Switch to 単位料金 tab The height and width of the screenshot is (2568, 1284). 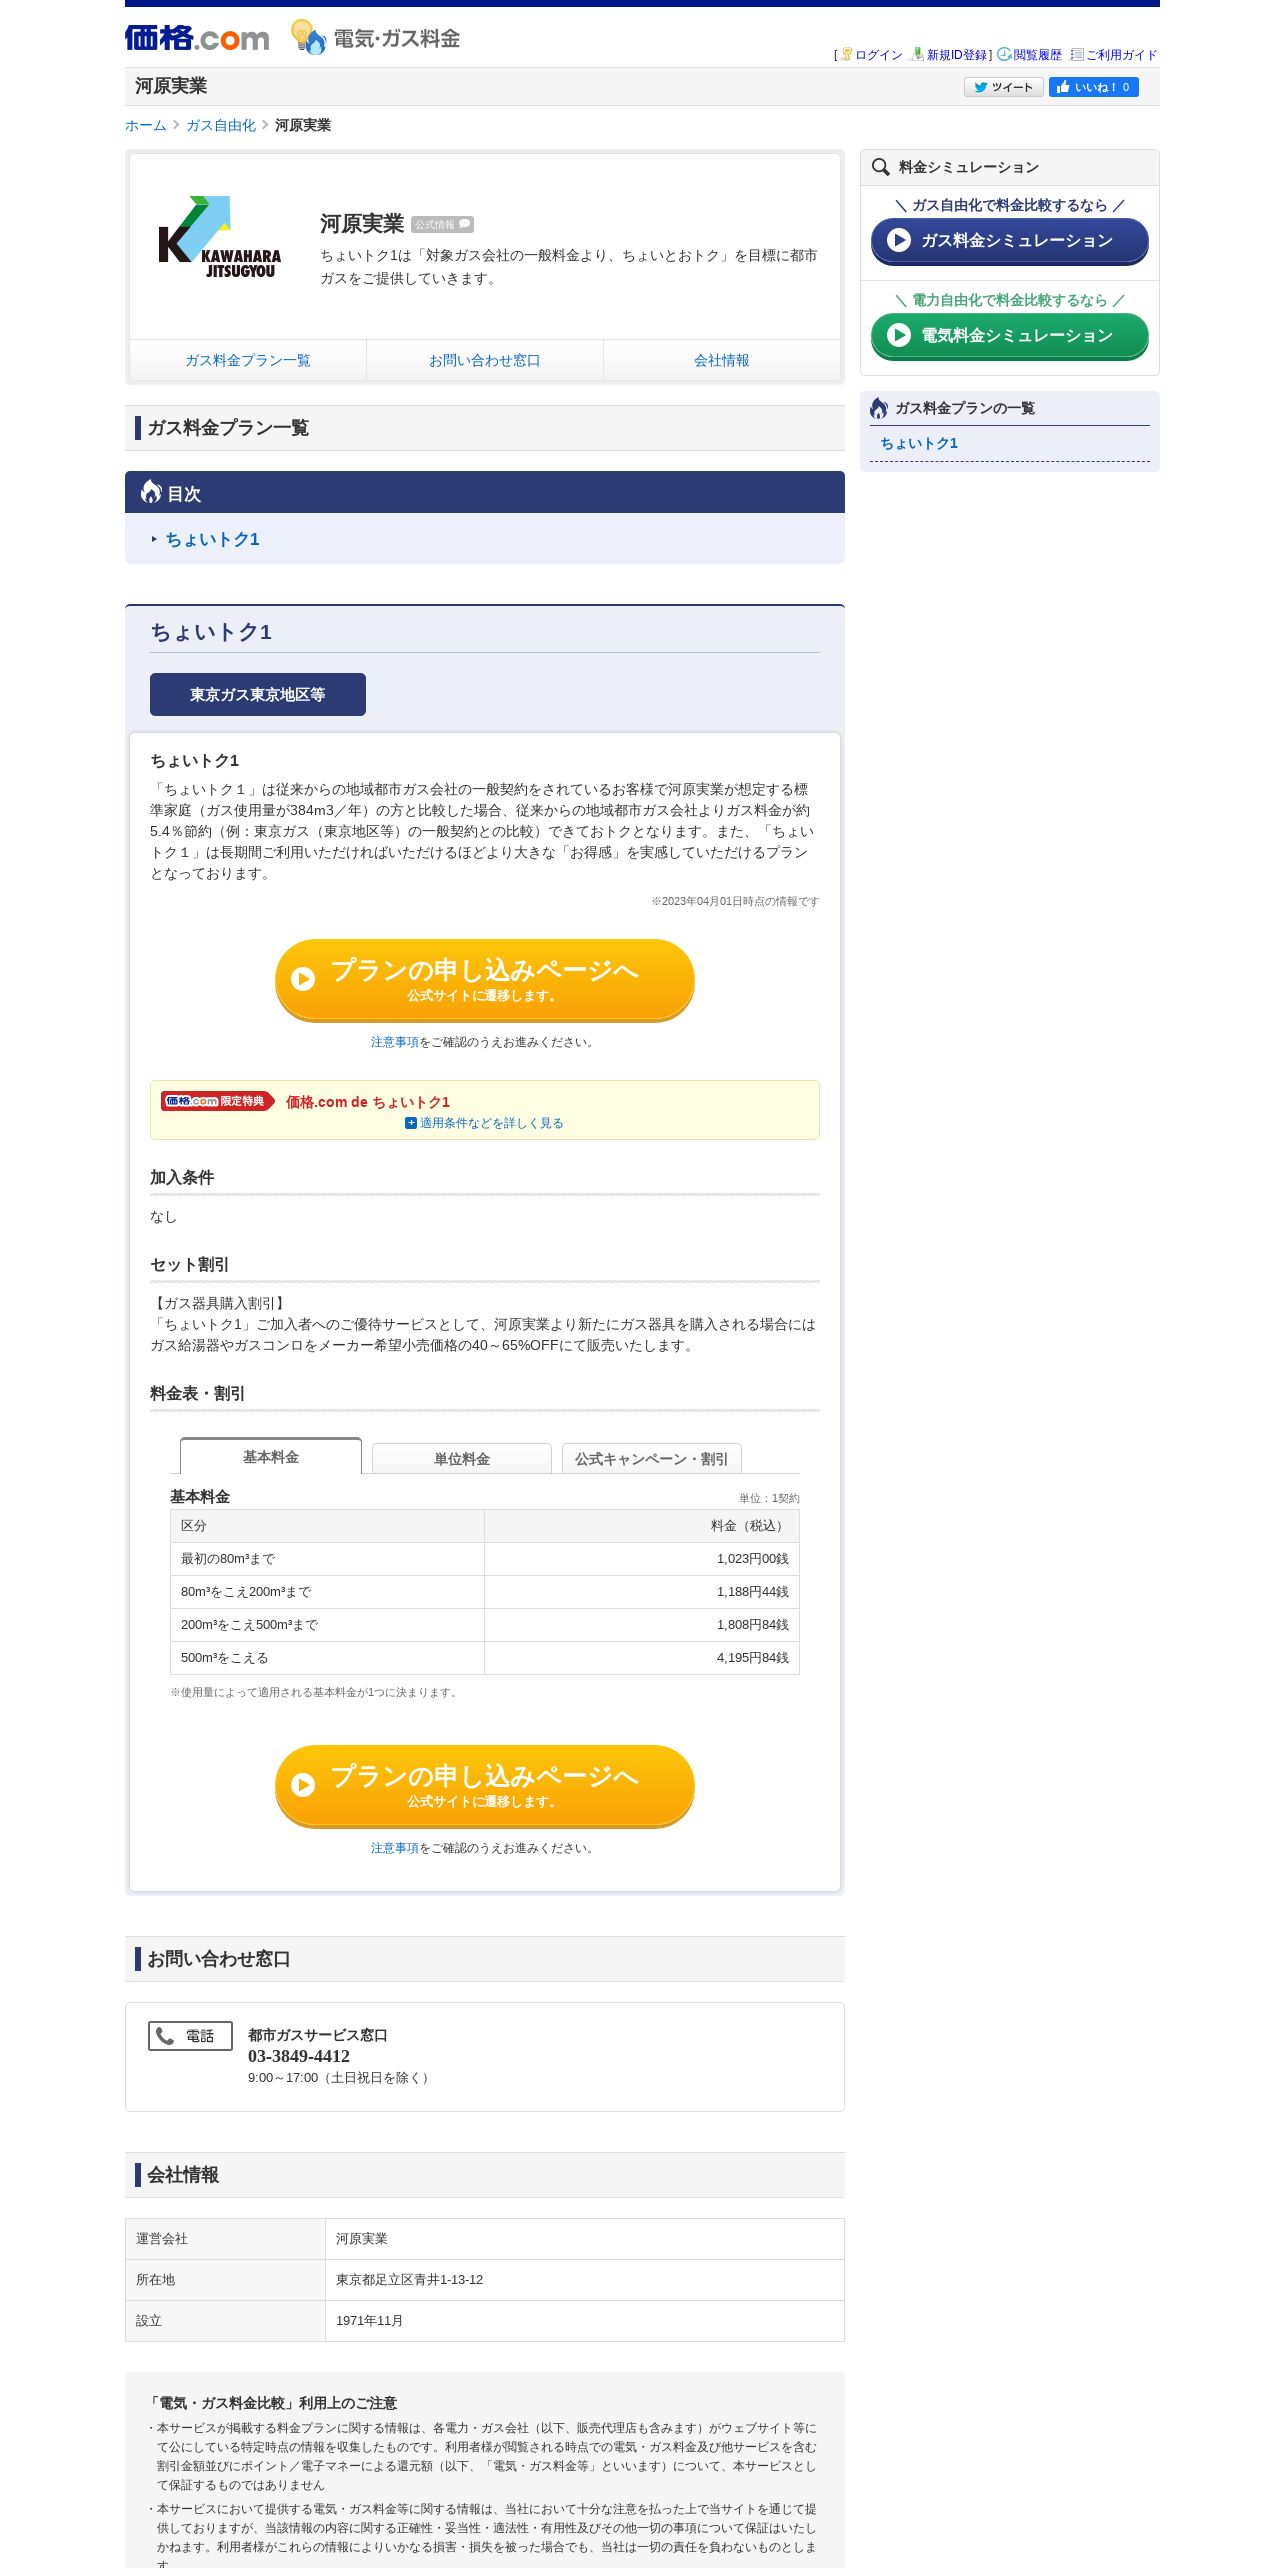coord(461,1459)
